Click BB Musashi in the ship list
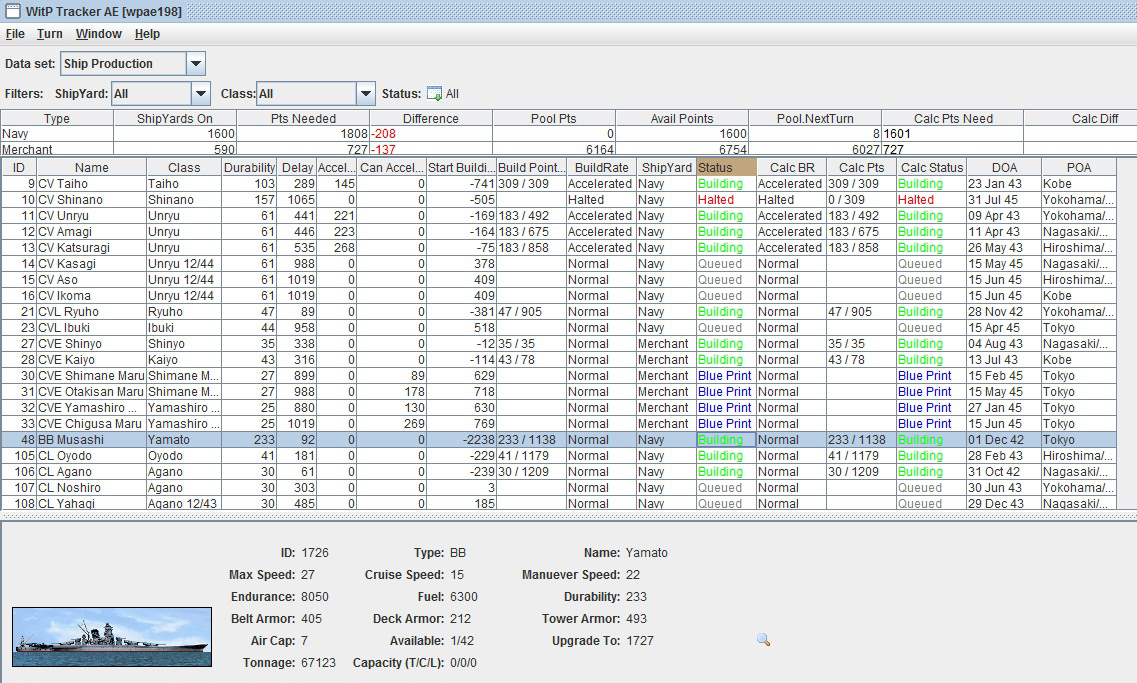The image size is (1137, 683). tap(71, 440)
